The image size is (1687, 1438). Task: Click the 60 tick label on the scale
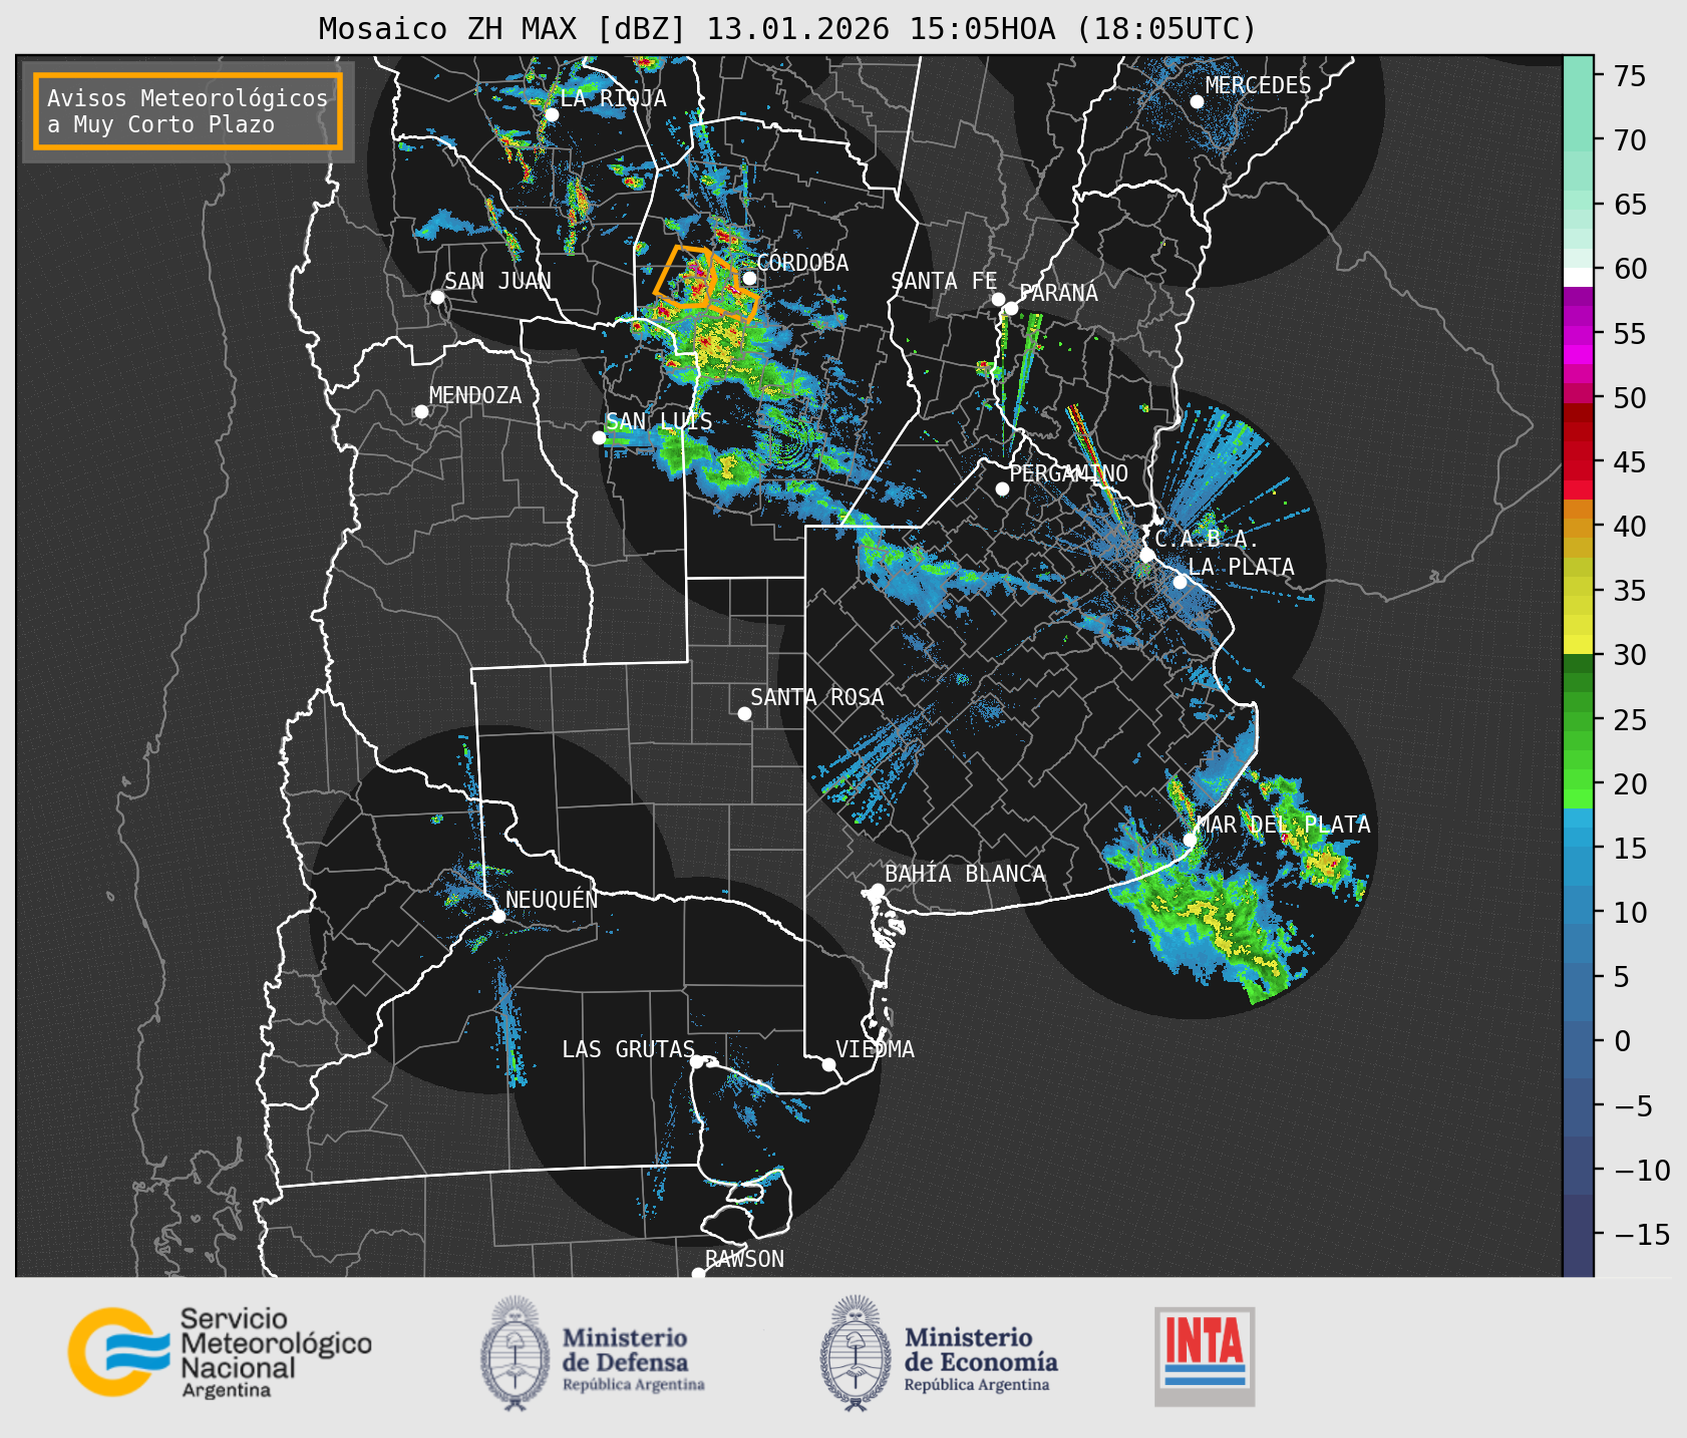coord(1628,269)
